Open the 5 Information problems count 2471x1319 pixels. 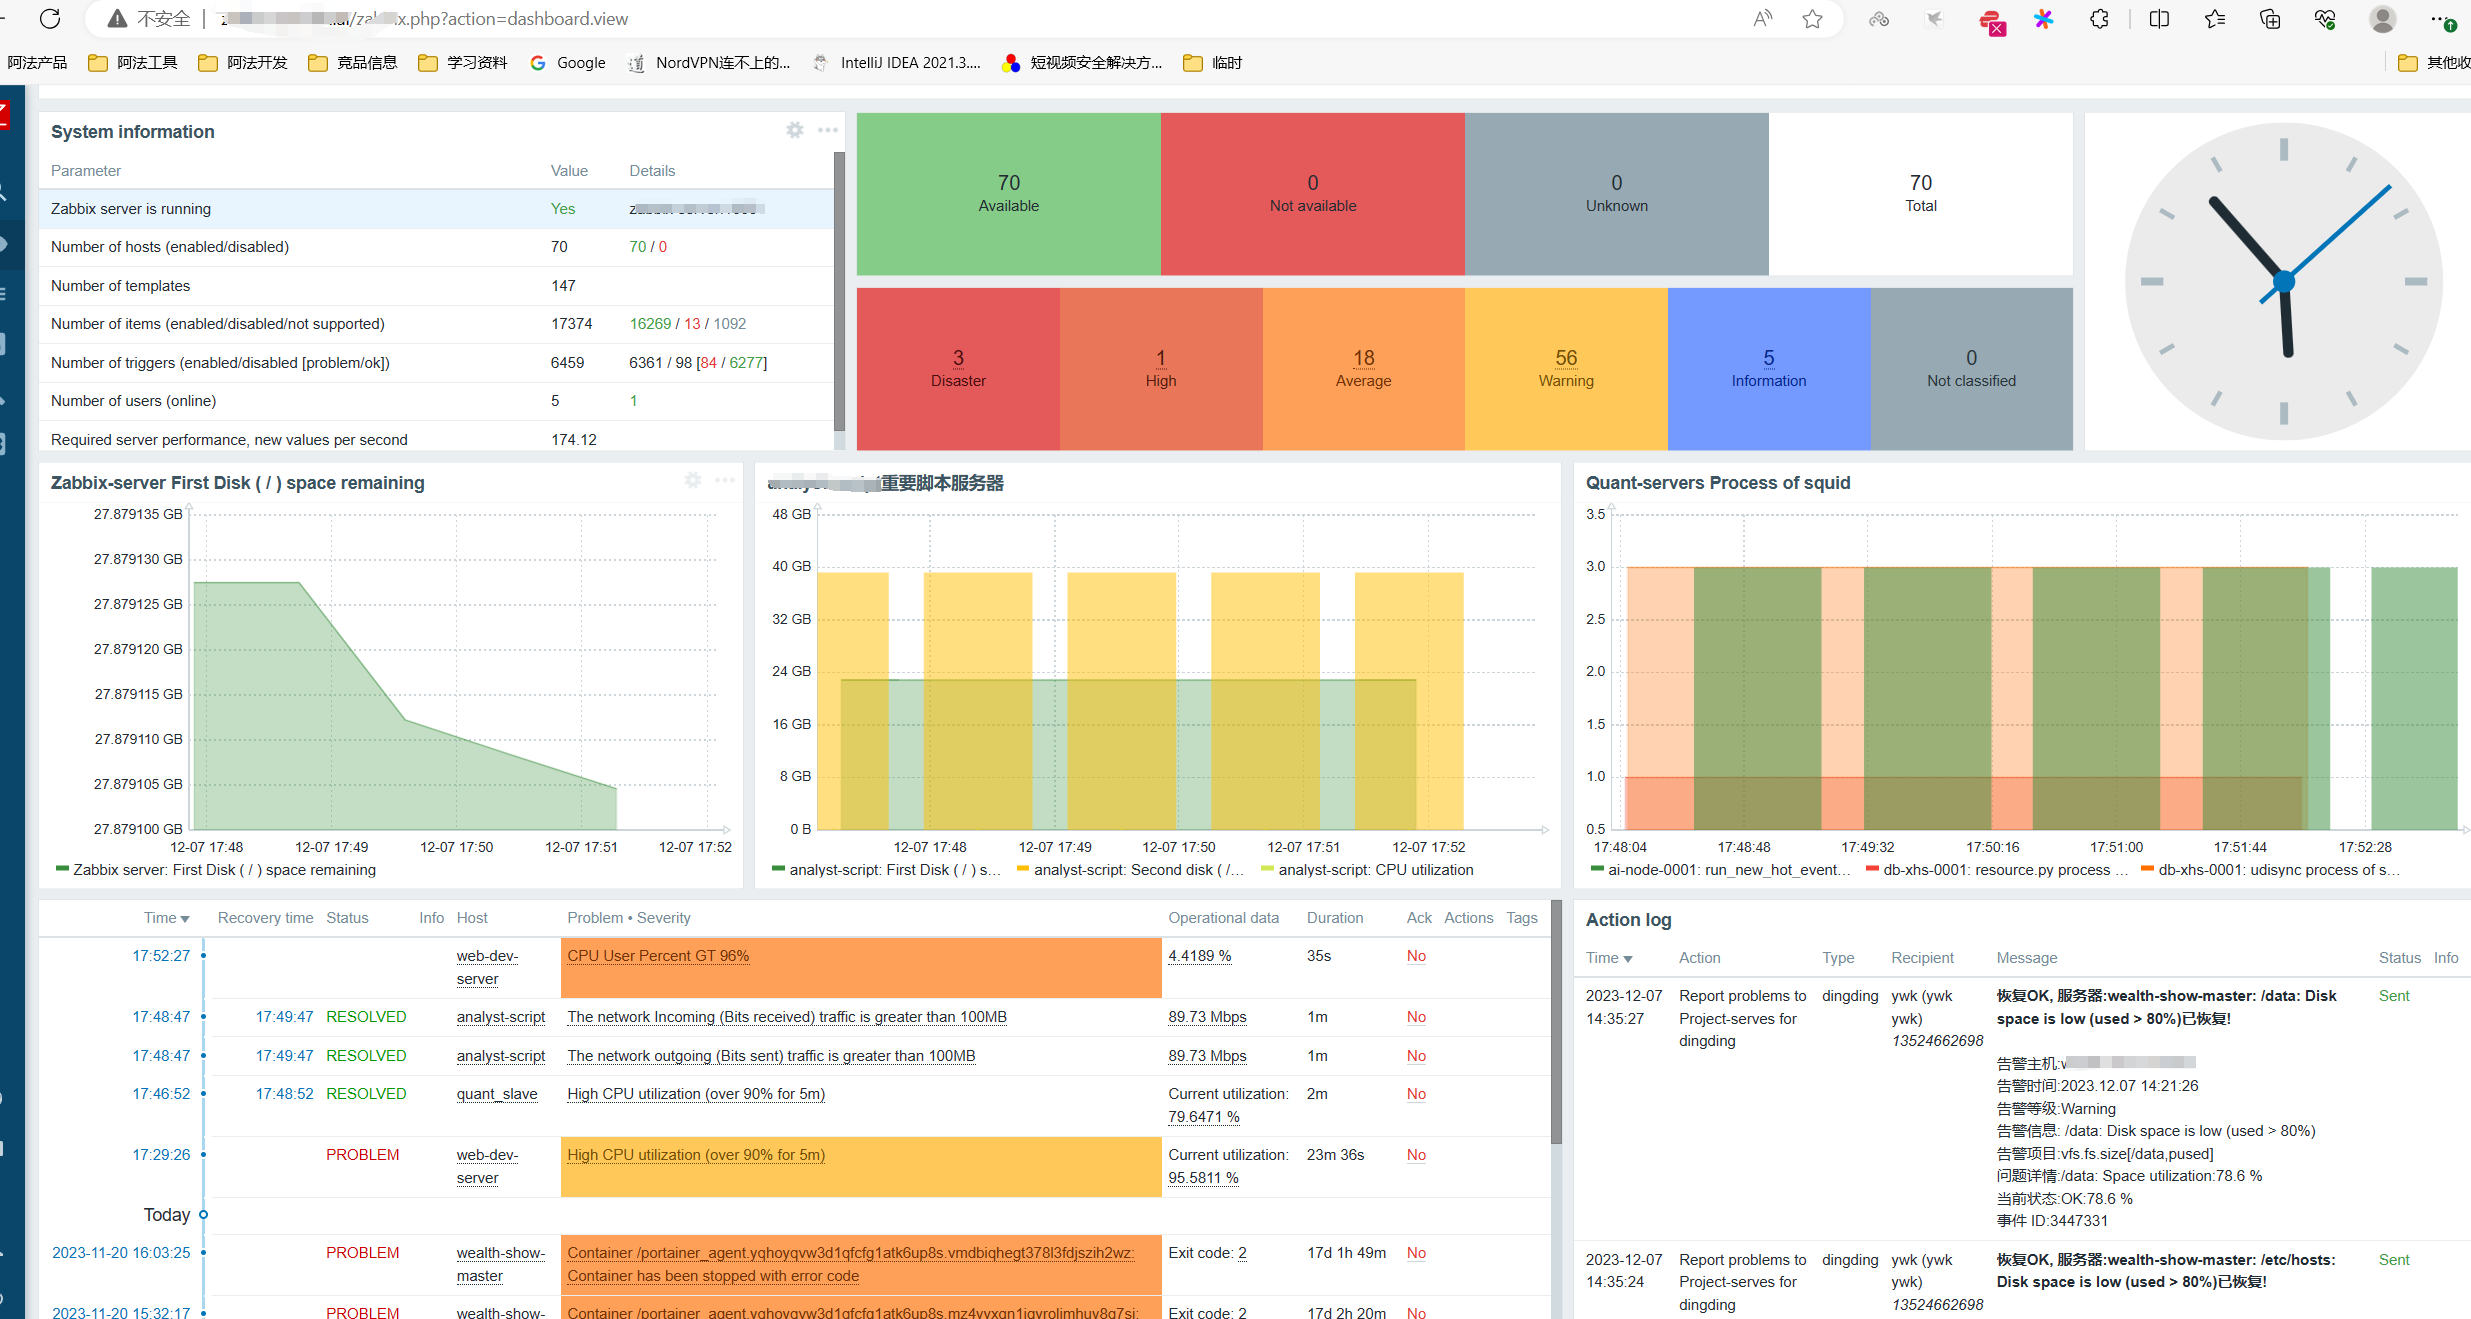pos(1769,358)
